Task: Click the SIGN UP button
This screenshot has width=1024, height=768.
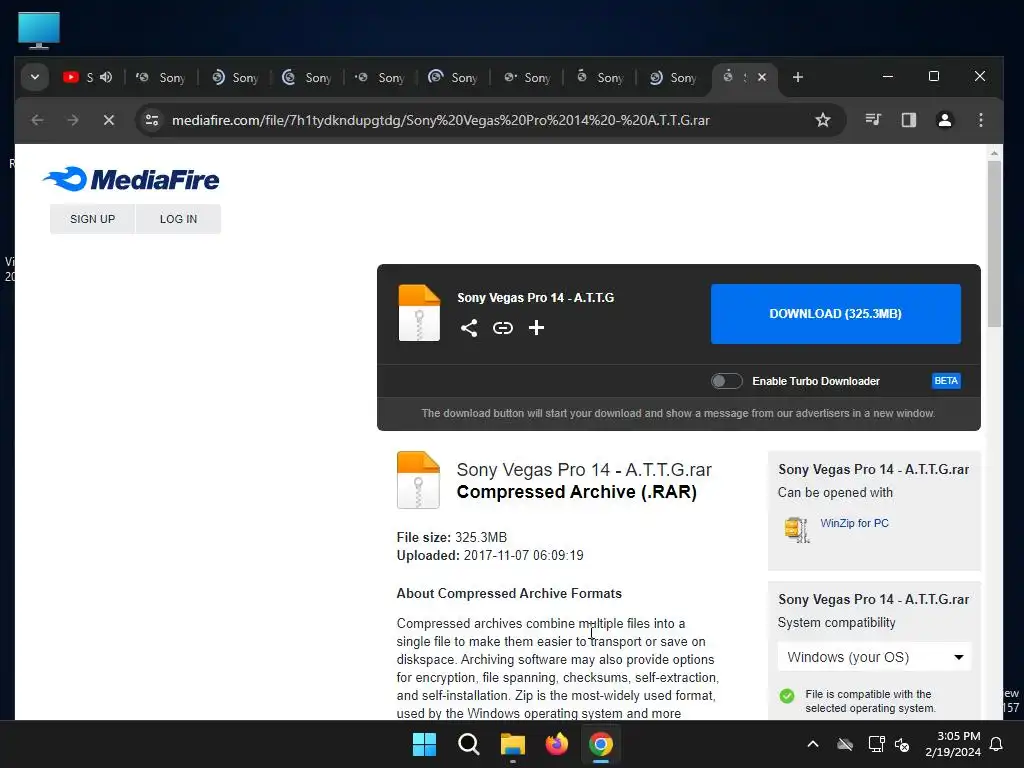Action: (93, 219)
